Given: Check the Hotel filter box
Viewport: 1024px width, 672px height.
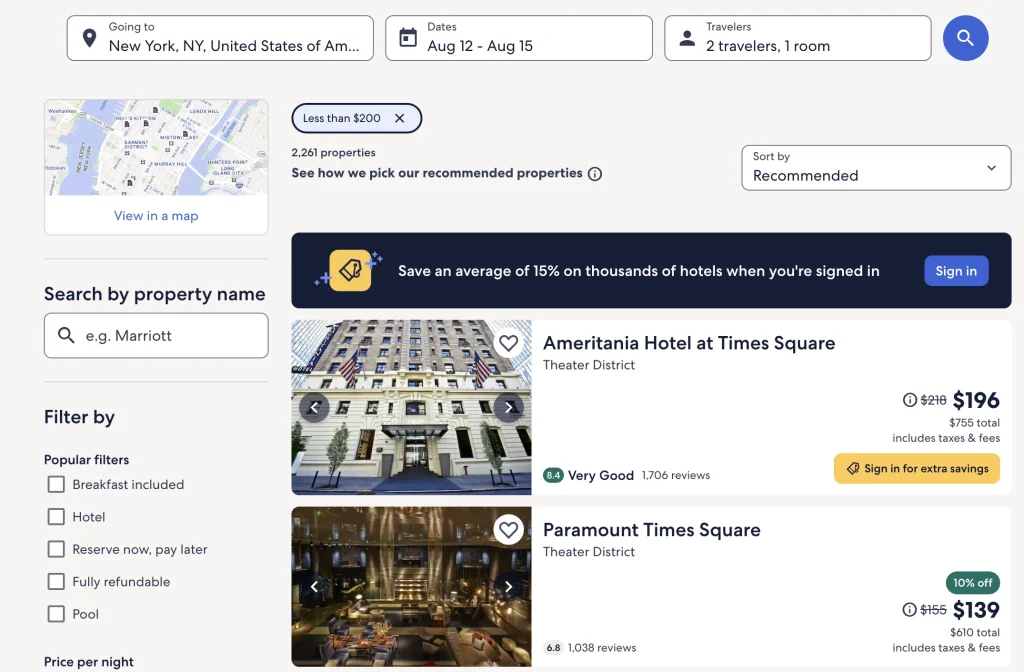Looking at the screenshot, I should tap(56, 517).
